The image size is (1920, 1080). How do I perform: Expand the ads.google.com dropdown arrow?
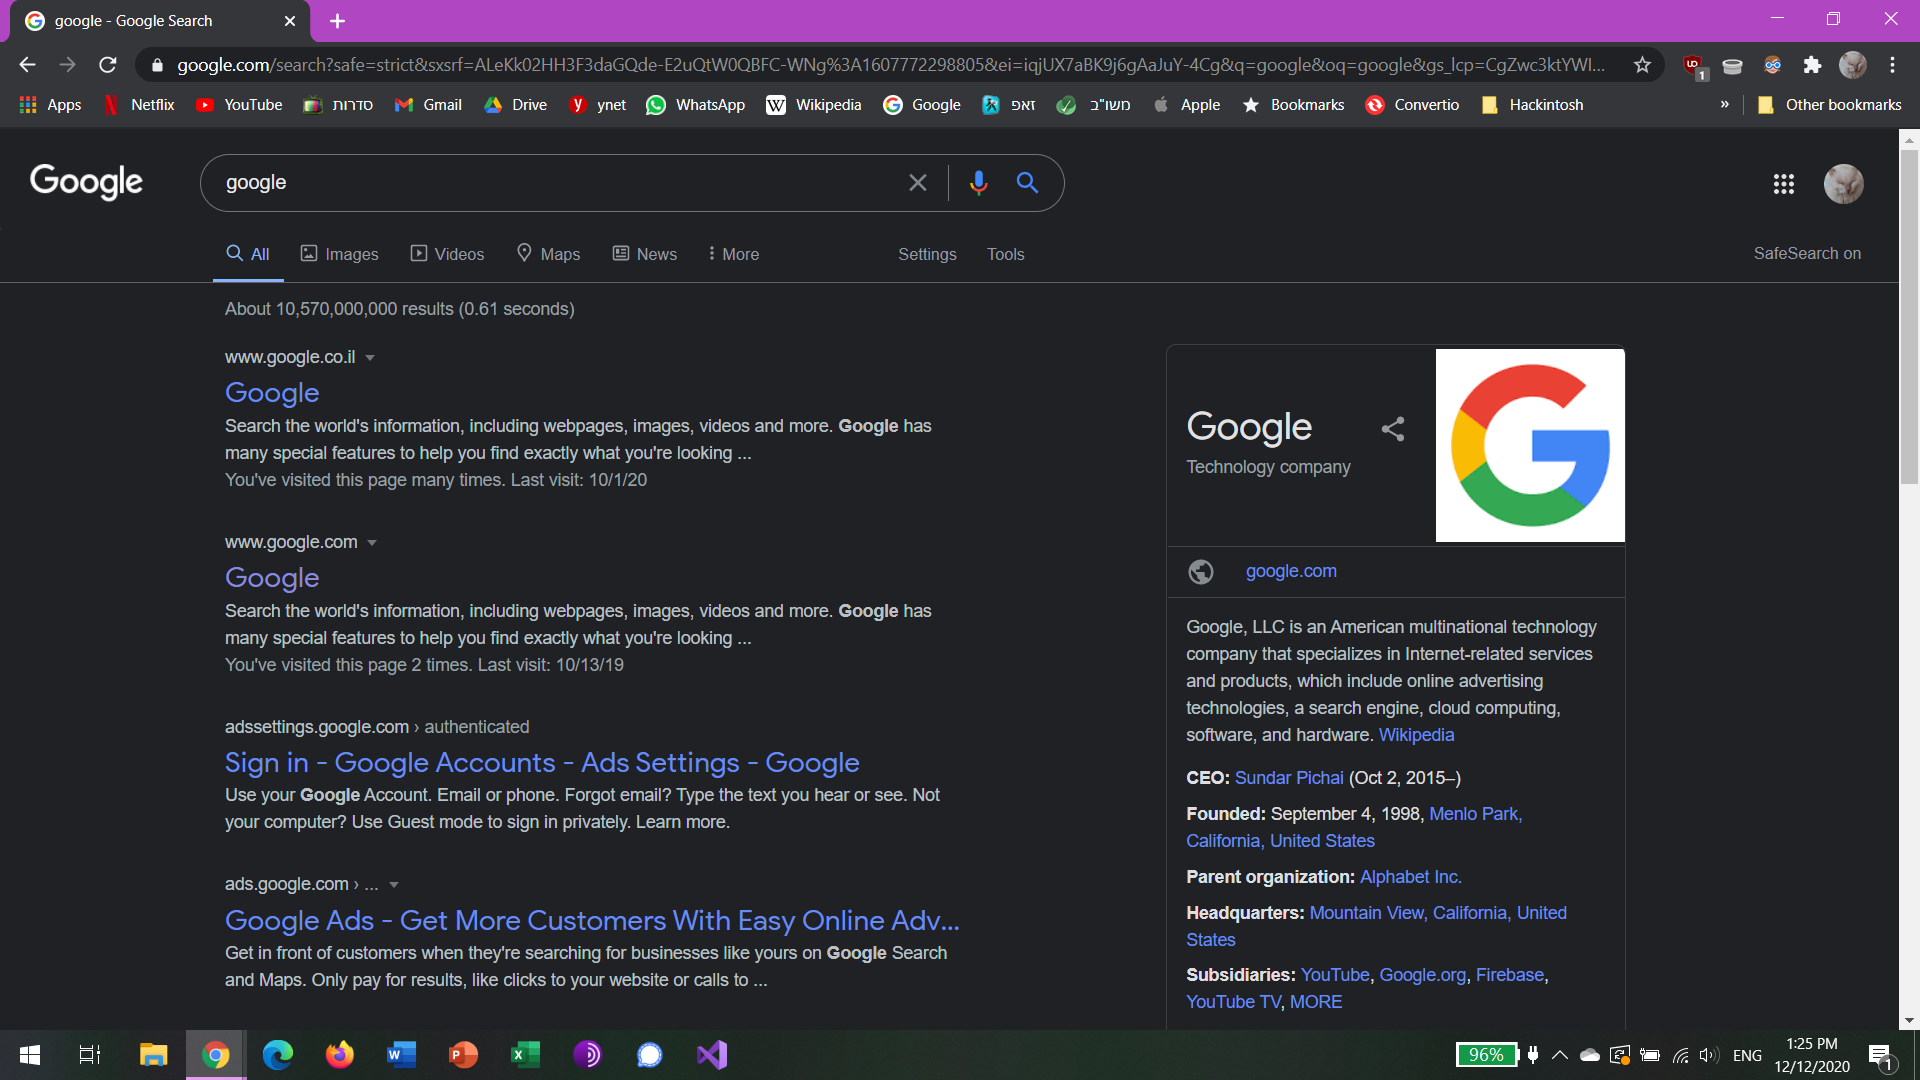[398, 885]
